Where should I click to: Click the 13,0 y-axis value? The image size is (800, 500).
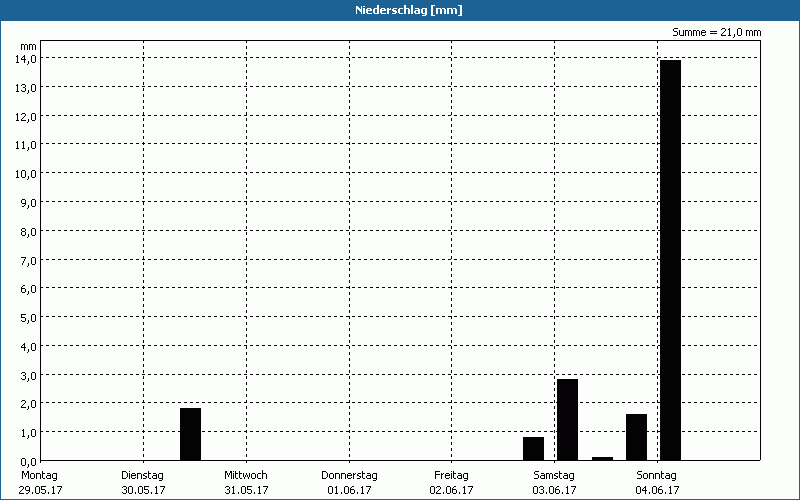26,87
